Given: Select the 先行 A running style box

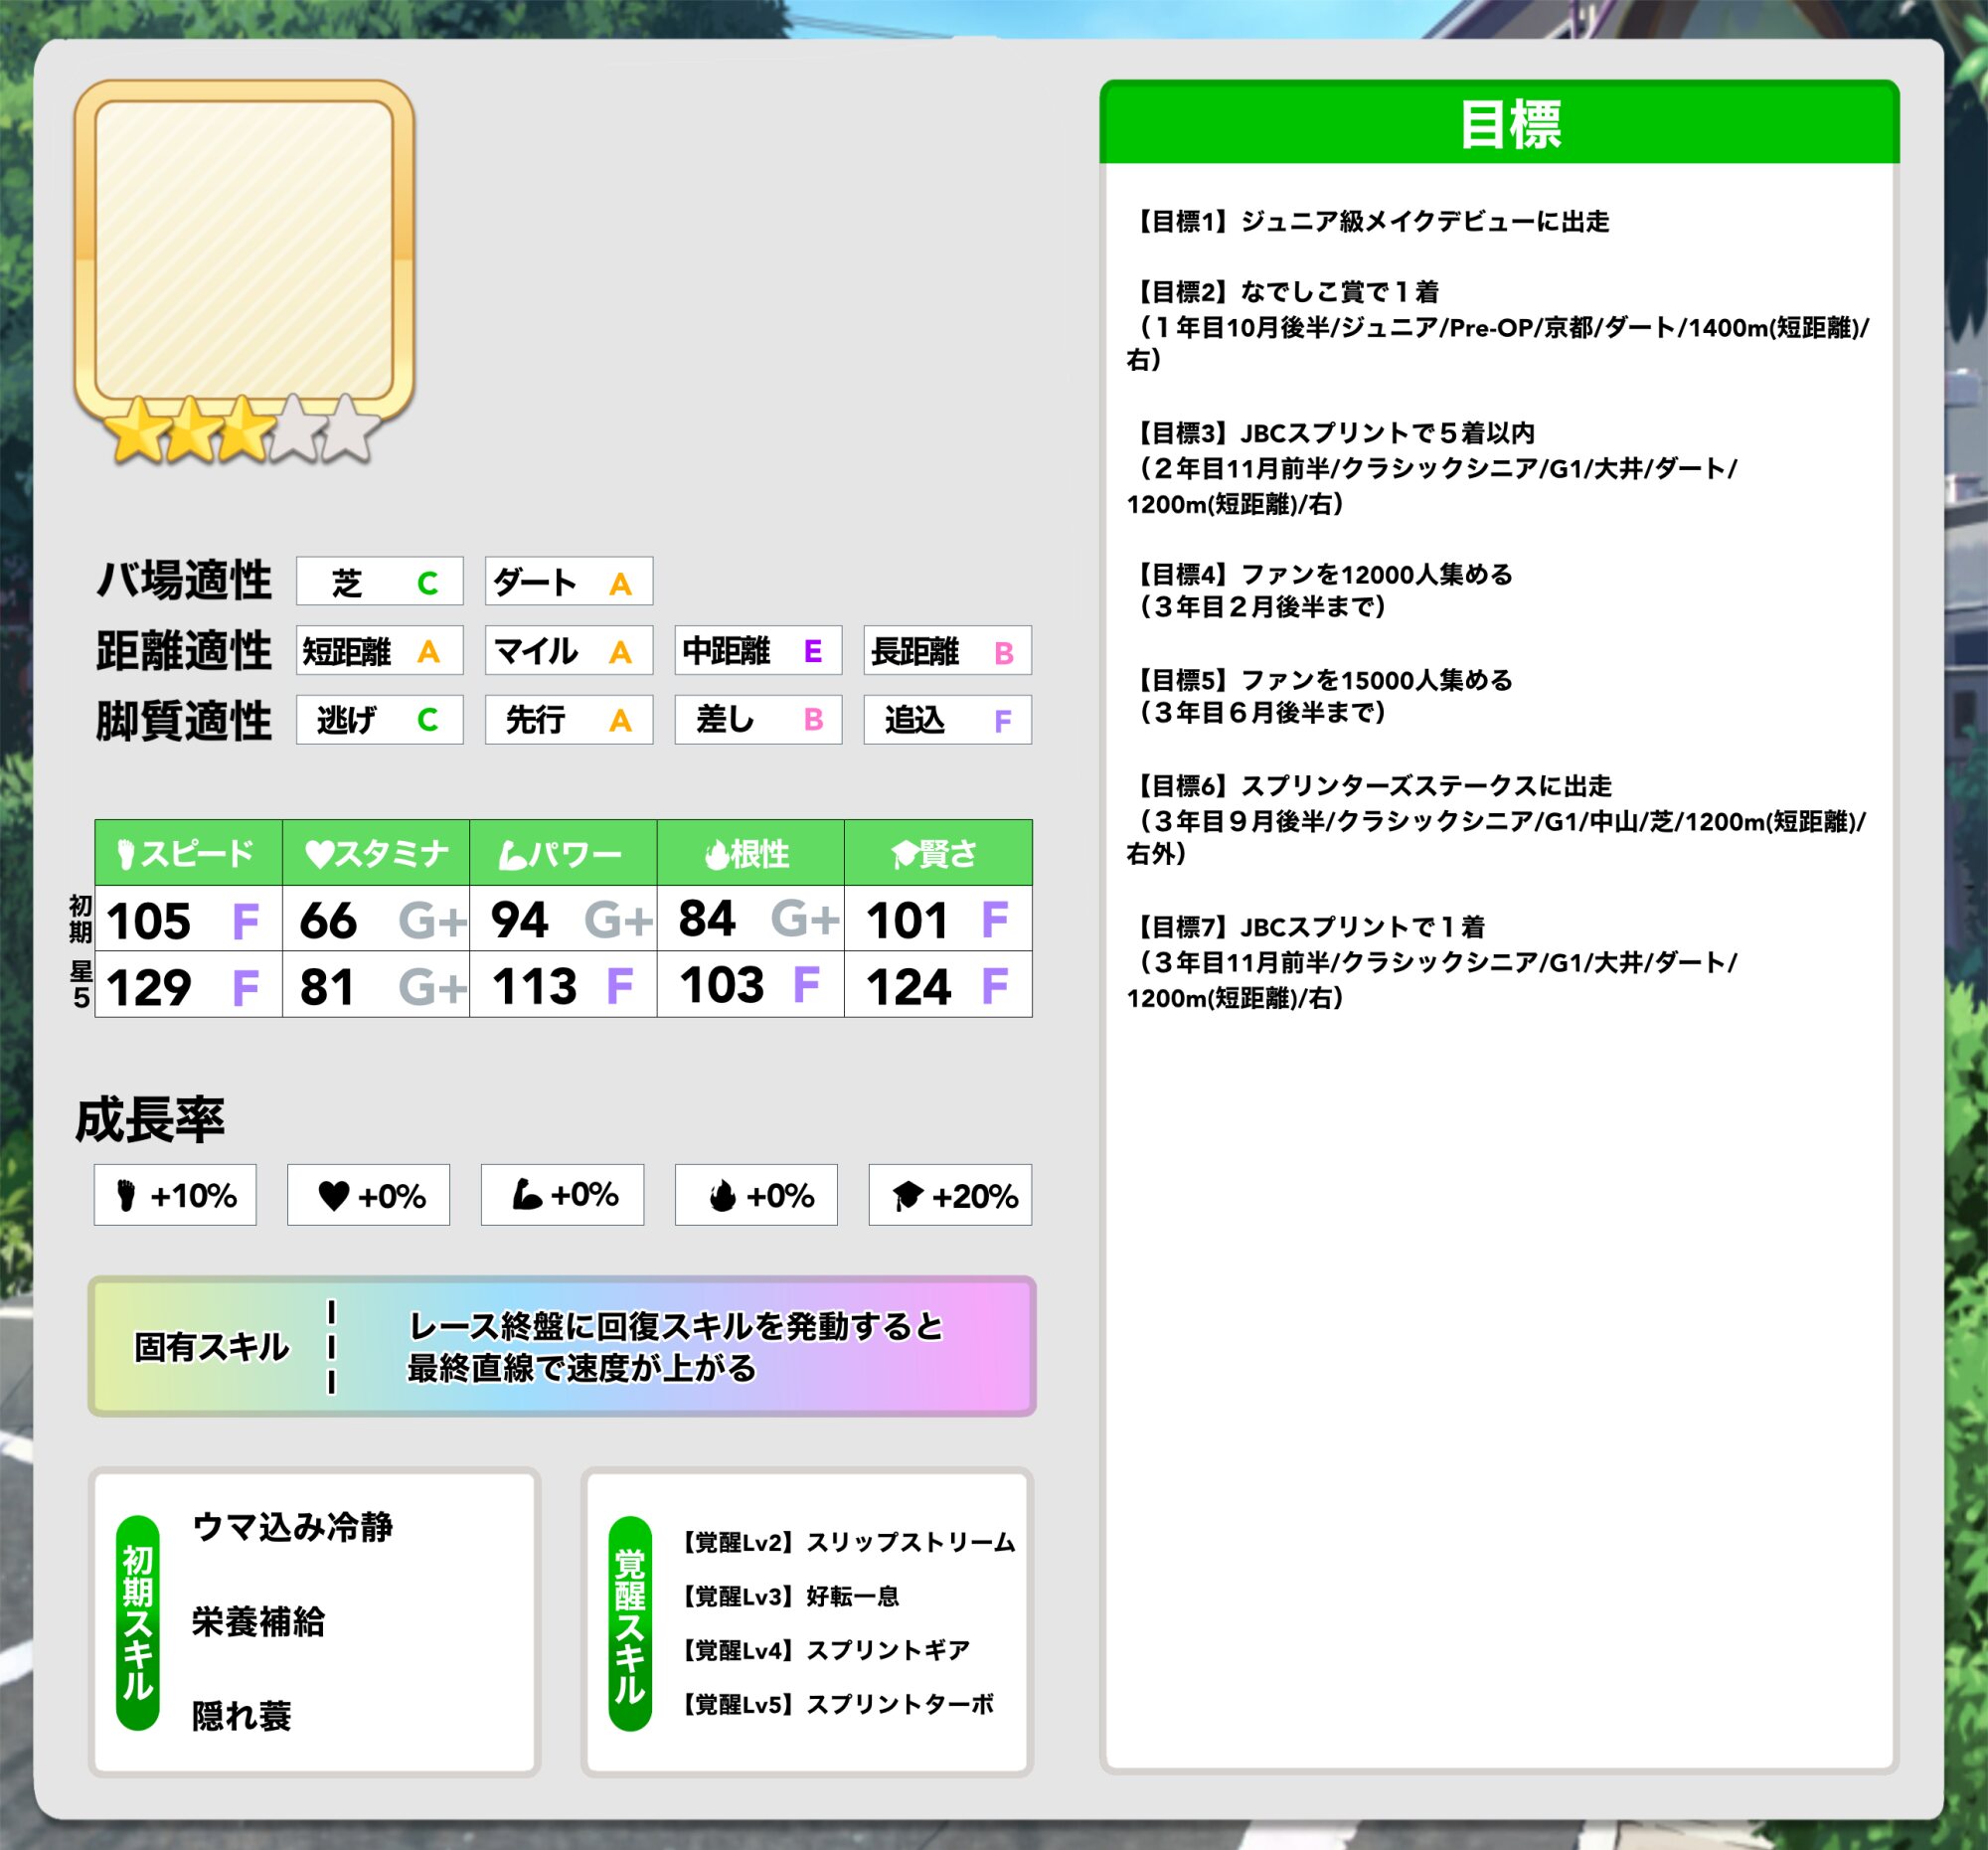Looking at the screenshot, I should pyautogui.click(x=569, y=720).
